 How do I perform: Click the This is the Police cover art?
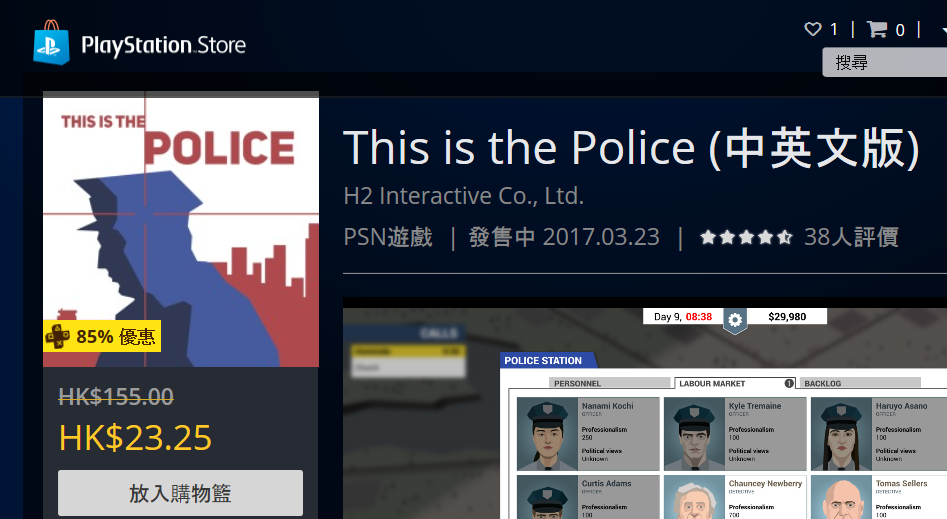(181, 230)
